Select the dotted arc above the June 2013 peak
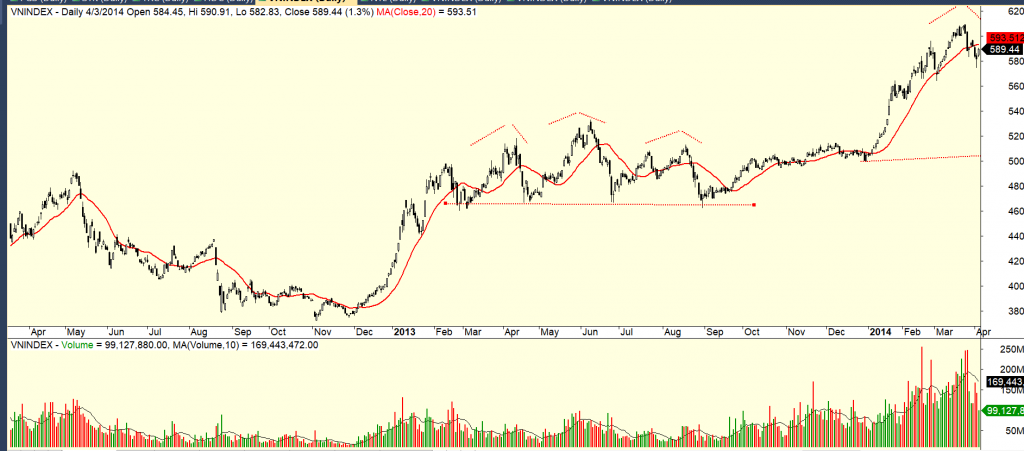Viewport: 1024px width, 451px height. [576, 115]
